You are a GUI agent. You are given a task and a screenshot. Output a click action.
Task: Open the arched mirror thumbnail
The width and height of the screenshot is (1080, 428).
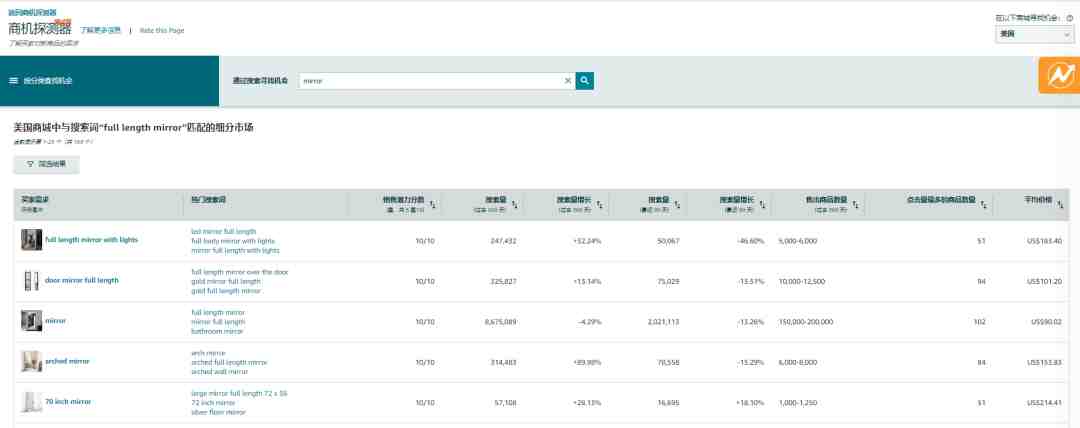[x=31, y=361]
